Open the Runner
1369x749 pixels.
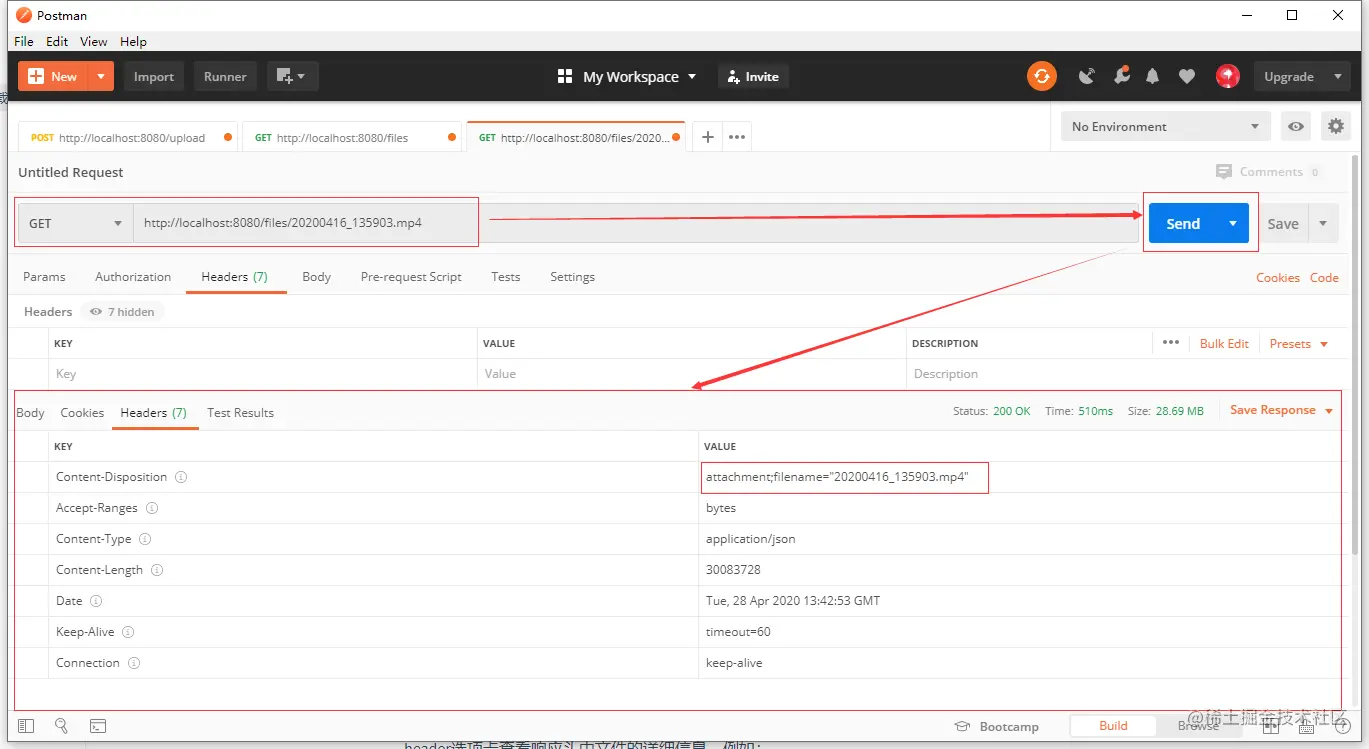tap(225, 76)
